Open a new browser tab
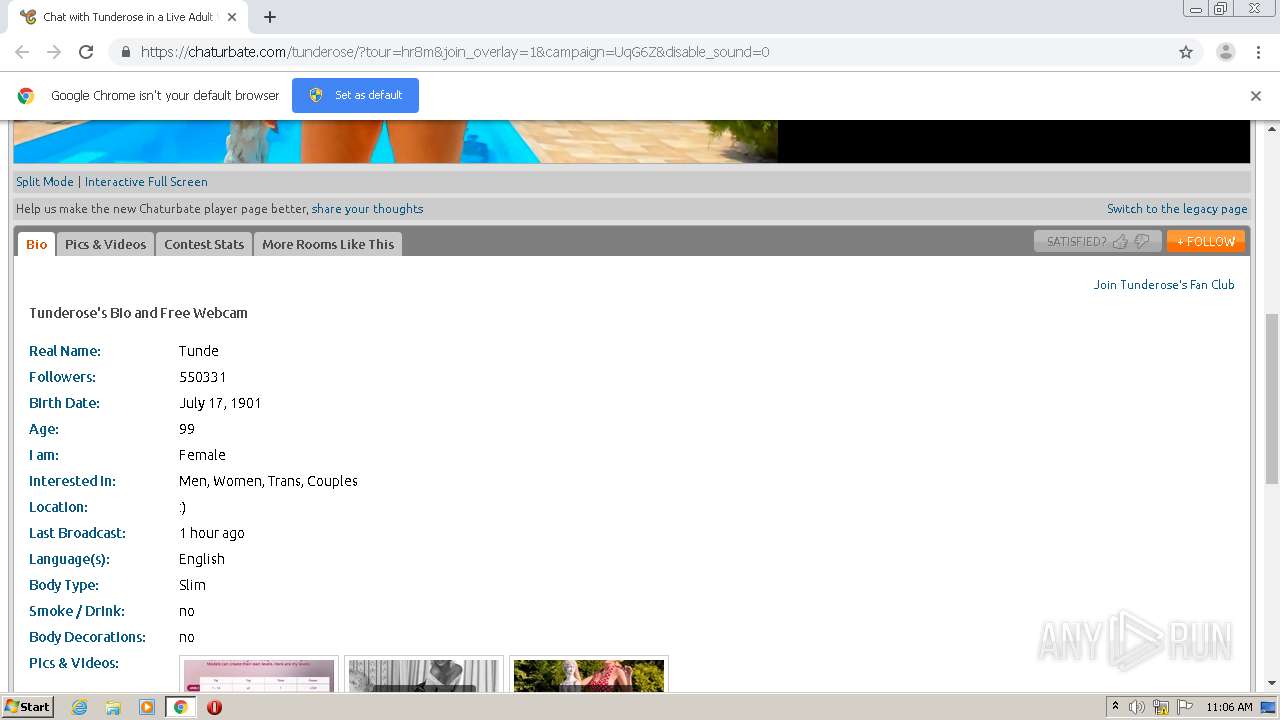Screen dimensions: 1280x720 coord(270,17)
